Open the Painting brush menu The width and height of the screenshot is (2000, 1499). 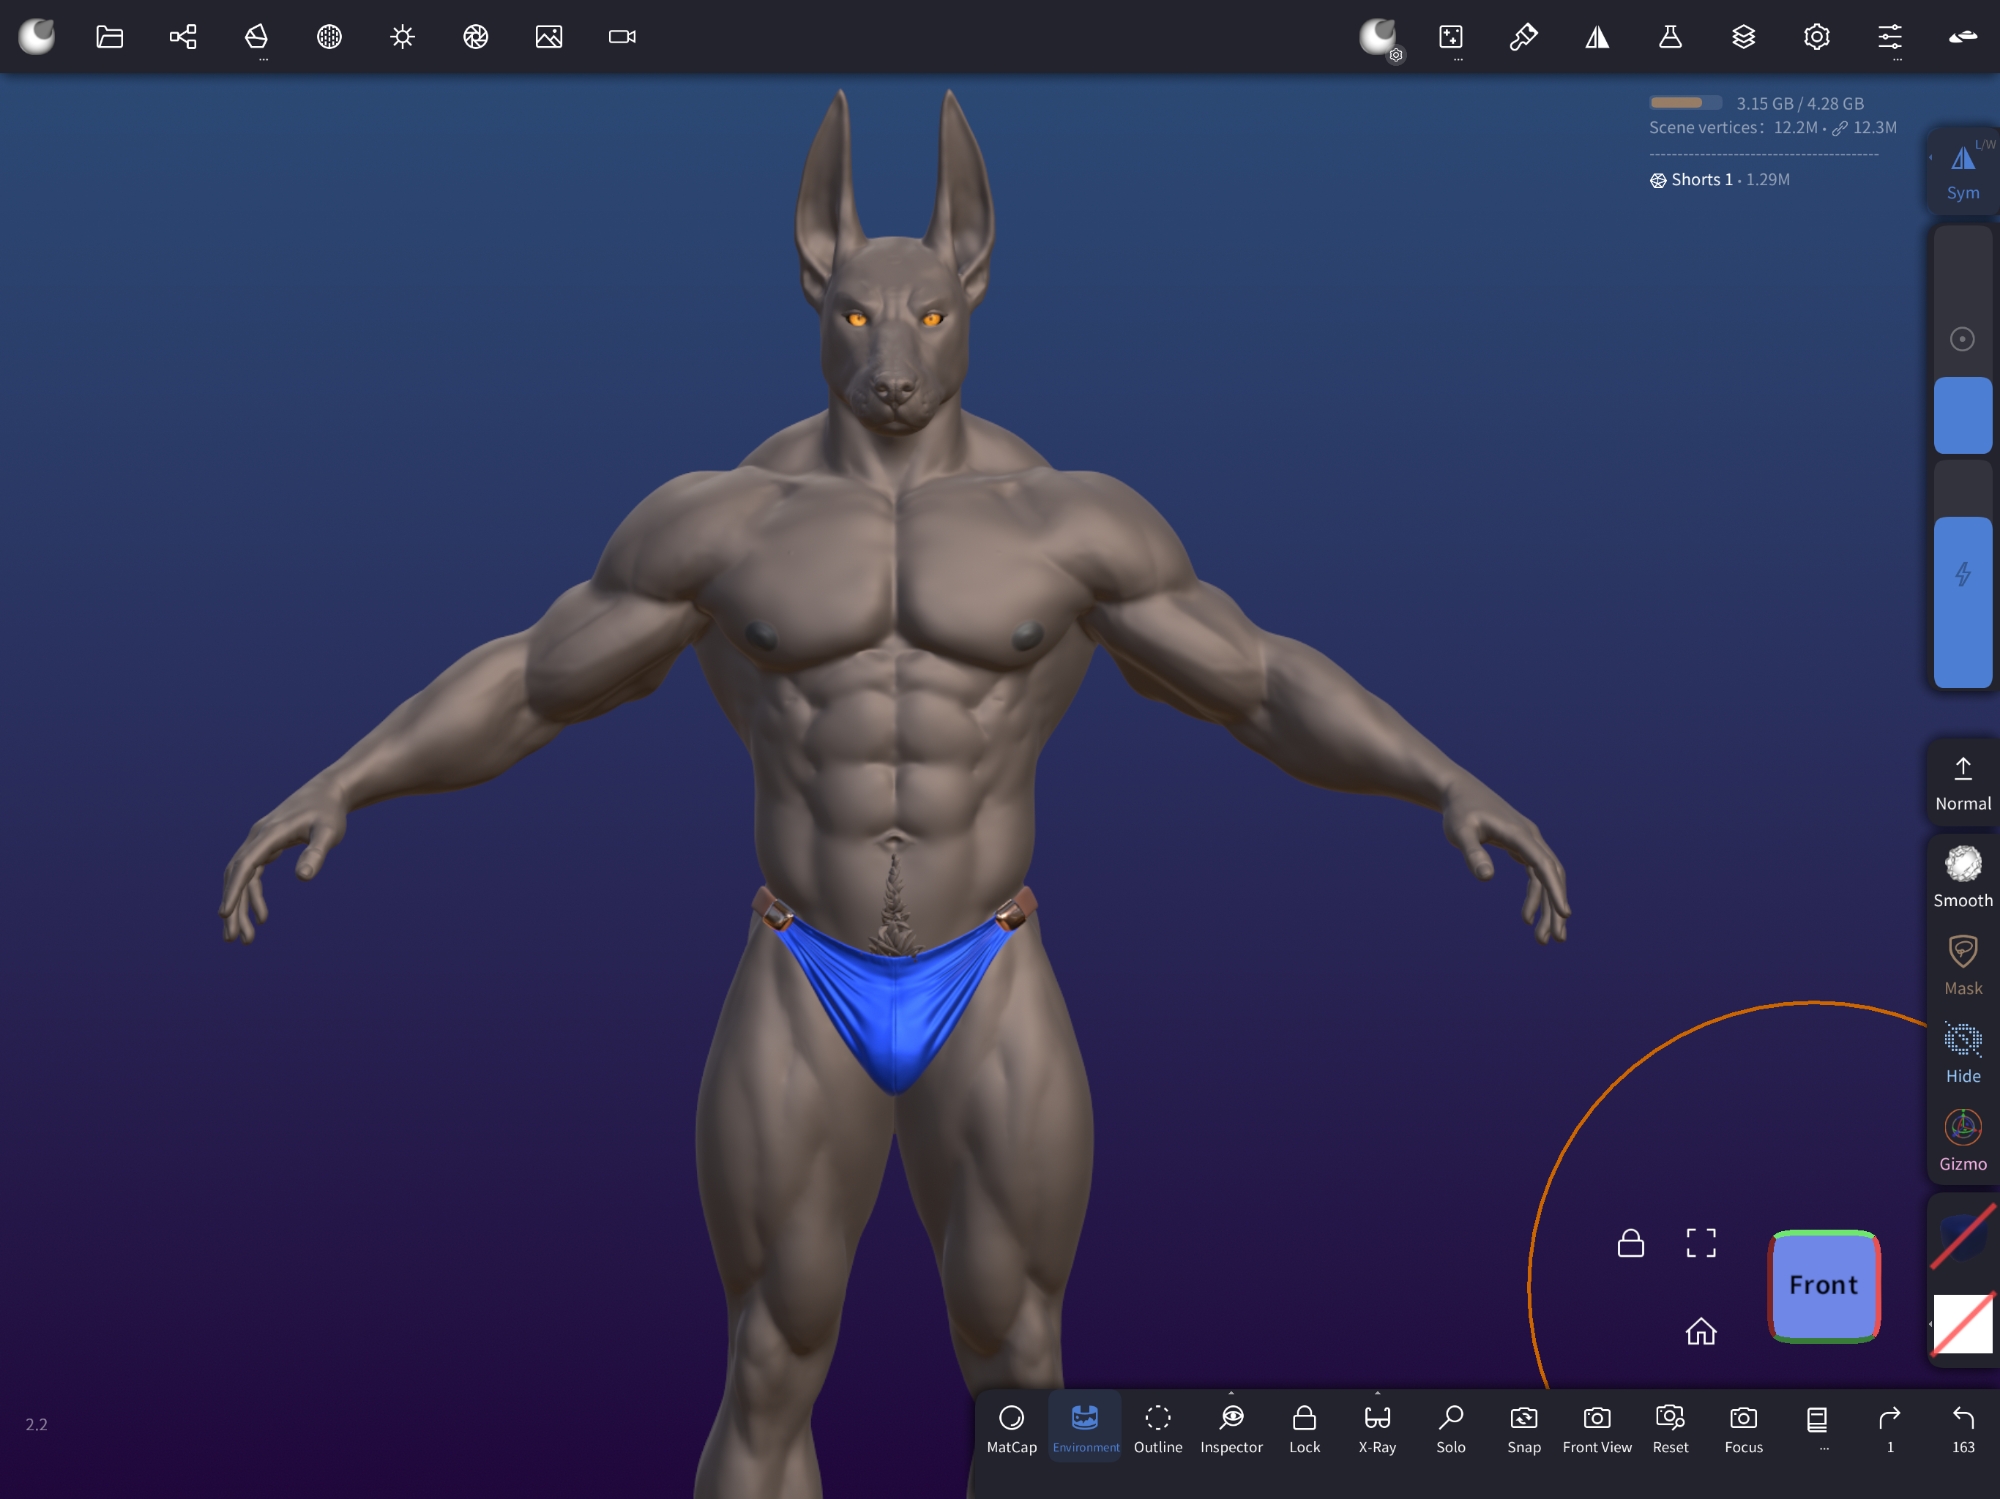1523,37
